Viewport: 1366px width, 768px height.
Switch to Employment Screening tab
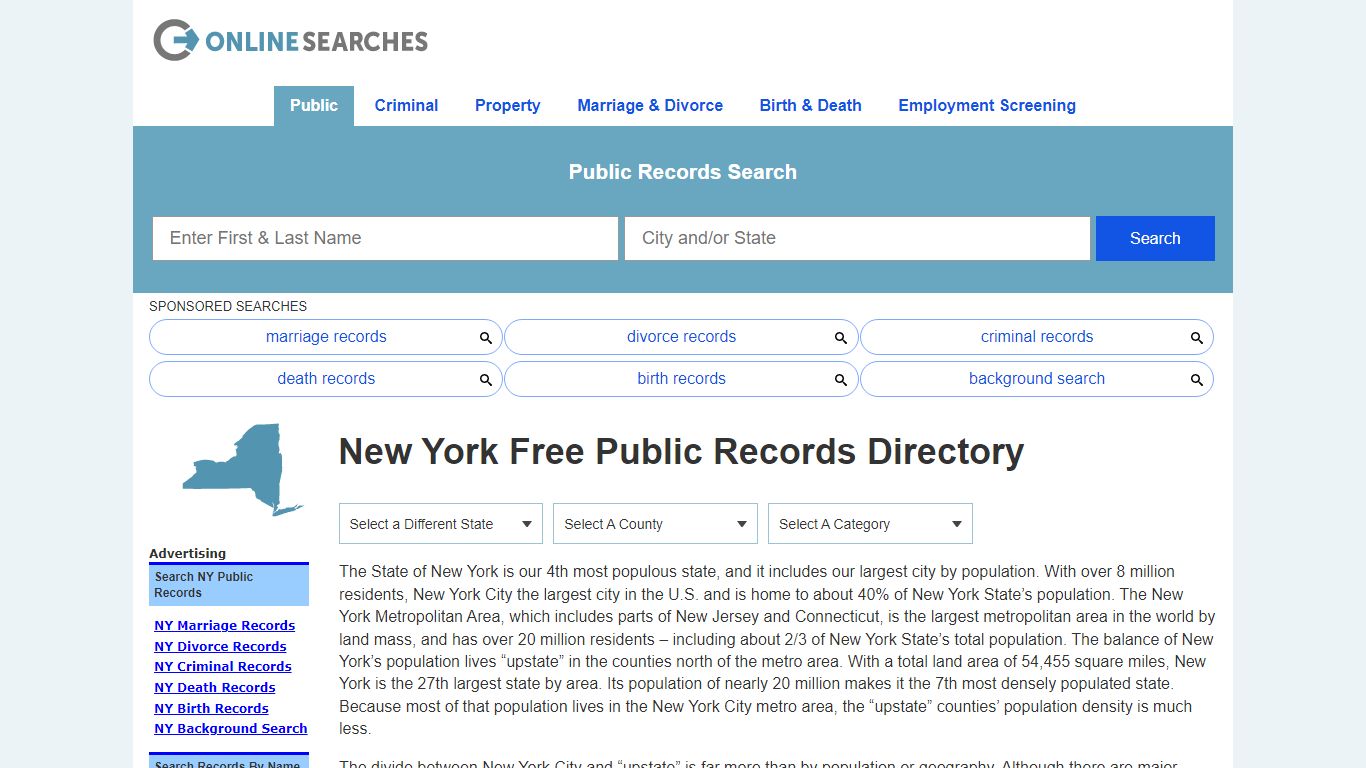pyautogui.click(x=987, y=106)
